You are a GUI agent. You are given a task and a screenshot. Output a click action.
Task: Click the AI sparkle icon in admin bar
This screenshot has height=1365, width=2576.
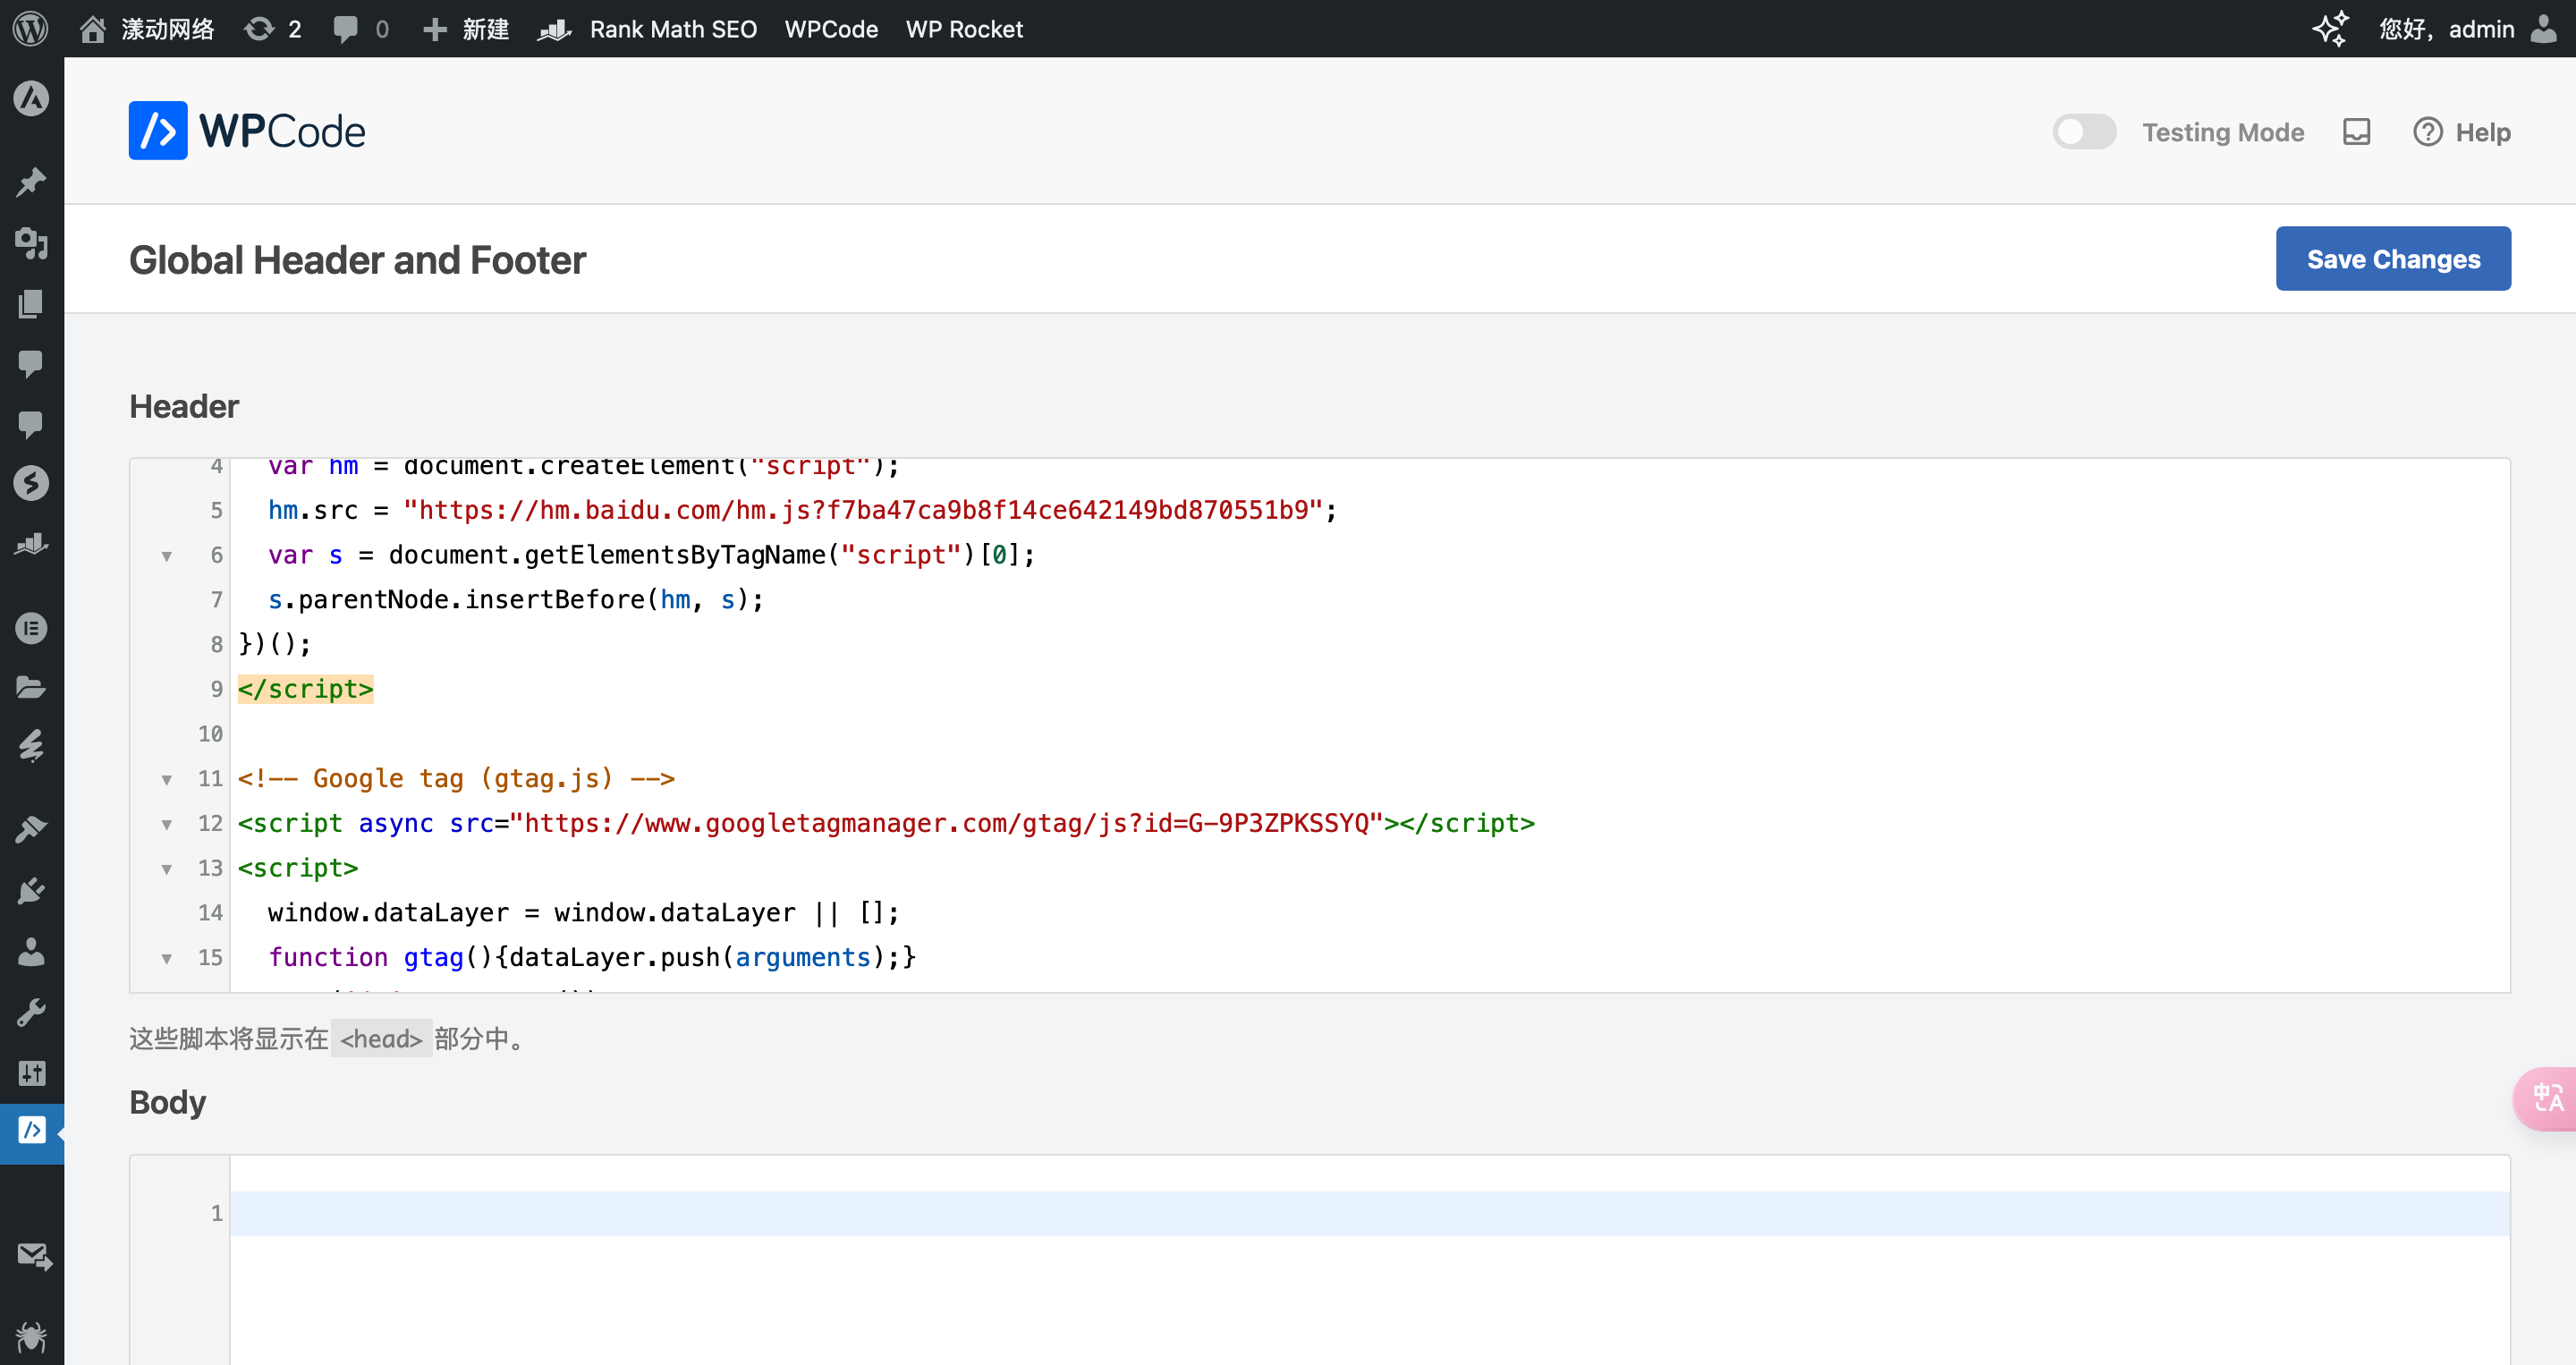pyautogui.click(x=2331, y=29)
